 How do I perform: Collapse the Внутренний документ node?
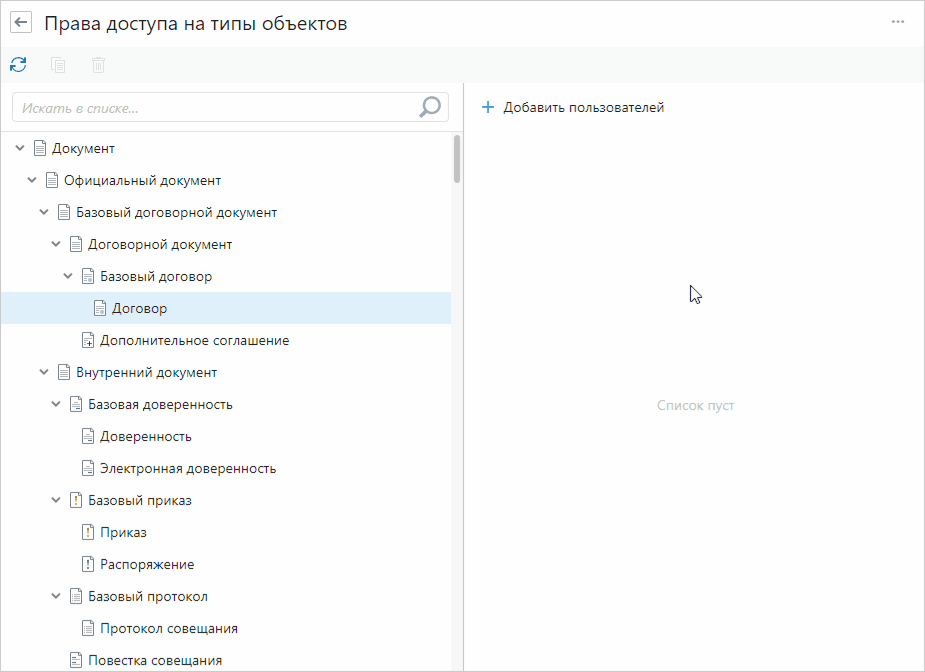point(44,372)
